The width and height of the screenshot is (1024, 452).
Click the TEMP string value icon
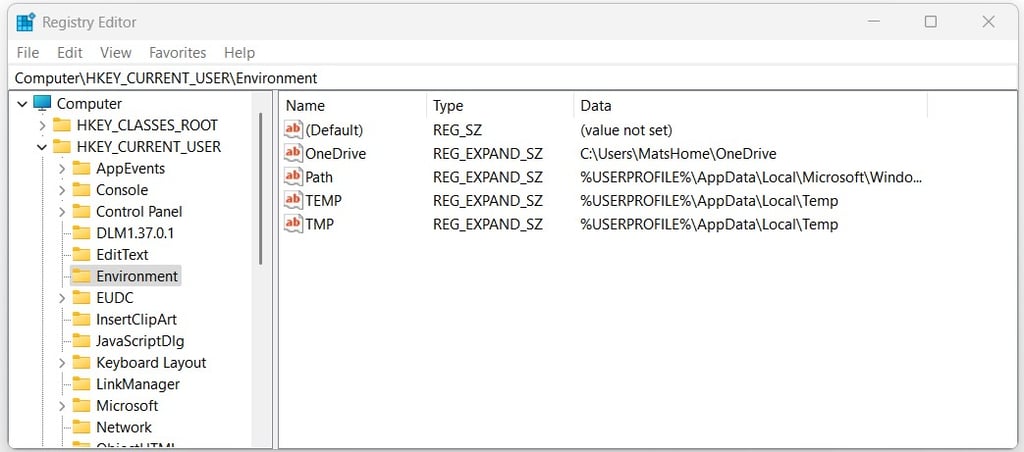click(x=294, y=201)
